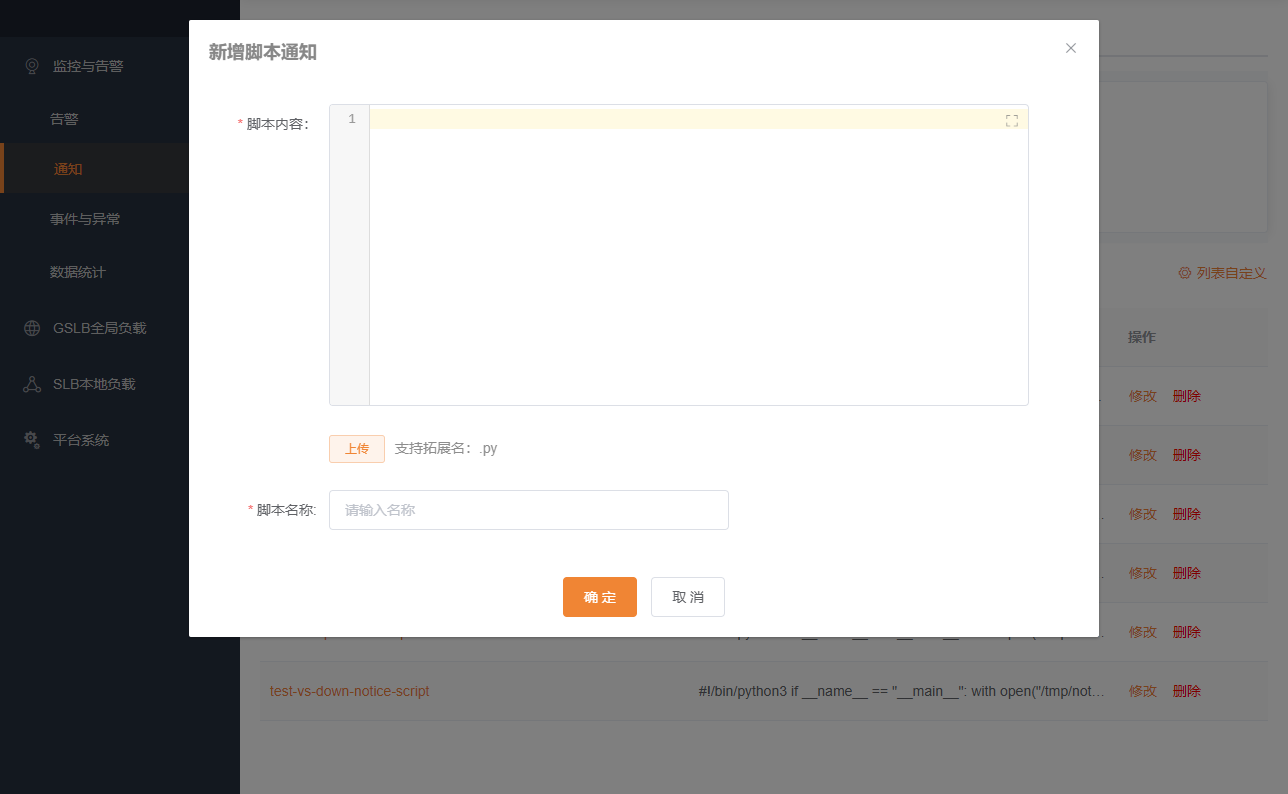Expand the script editor to fullscreen
Viewport: 1288px width, 794px height.
pos(1011,119)
